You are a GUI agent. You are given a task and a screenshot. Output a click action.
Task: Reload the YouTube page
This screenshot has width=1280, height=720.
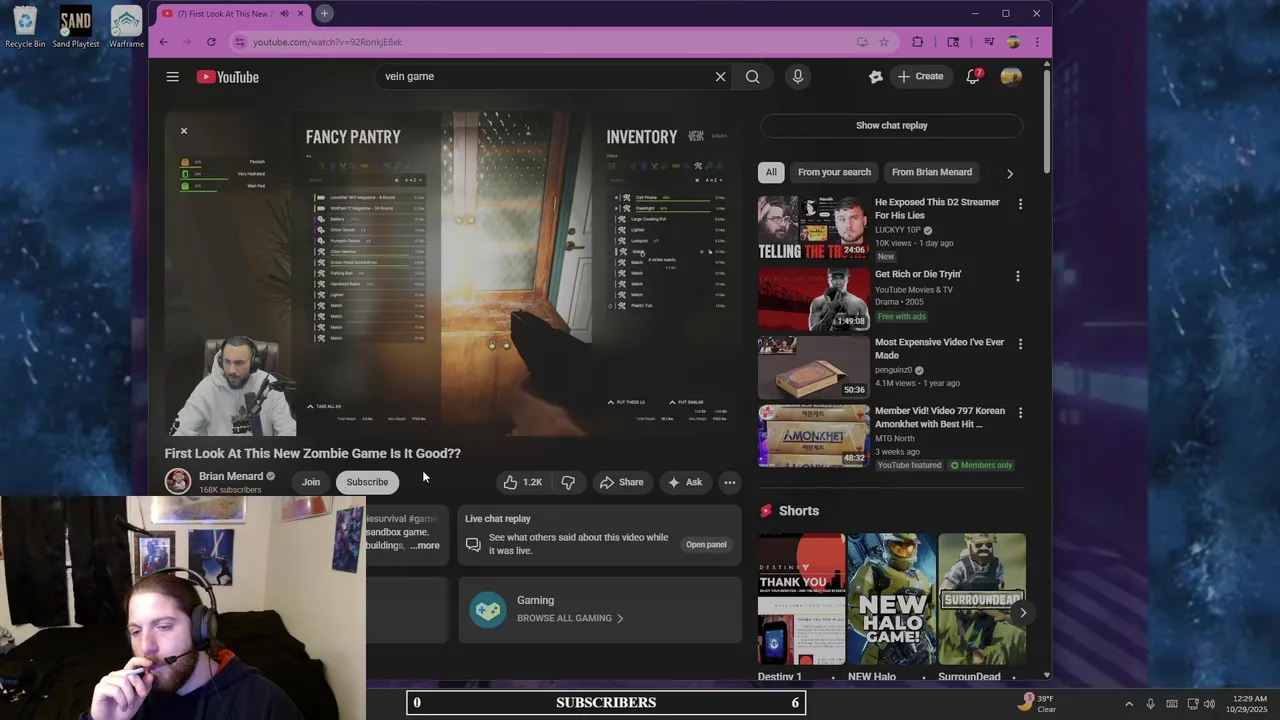(x=211, y=42)
